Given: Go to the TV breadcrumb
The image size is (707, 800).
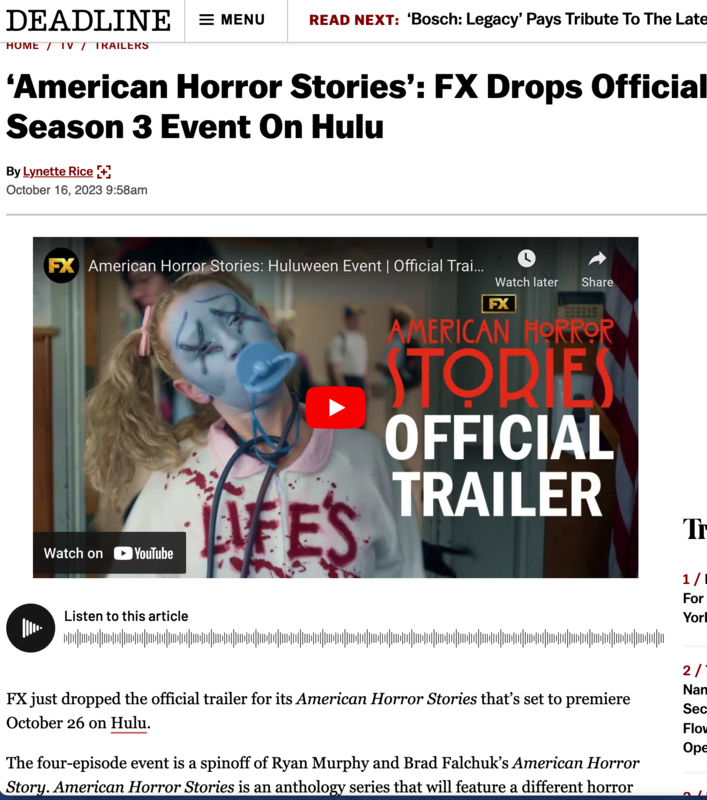Looking at the screenshot, I should click(x=67, y=45).
